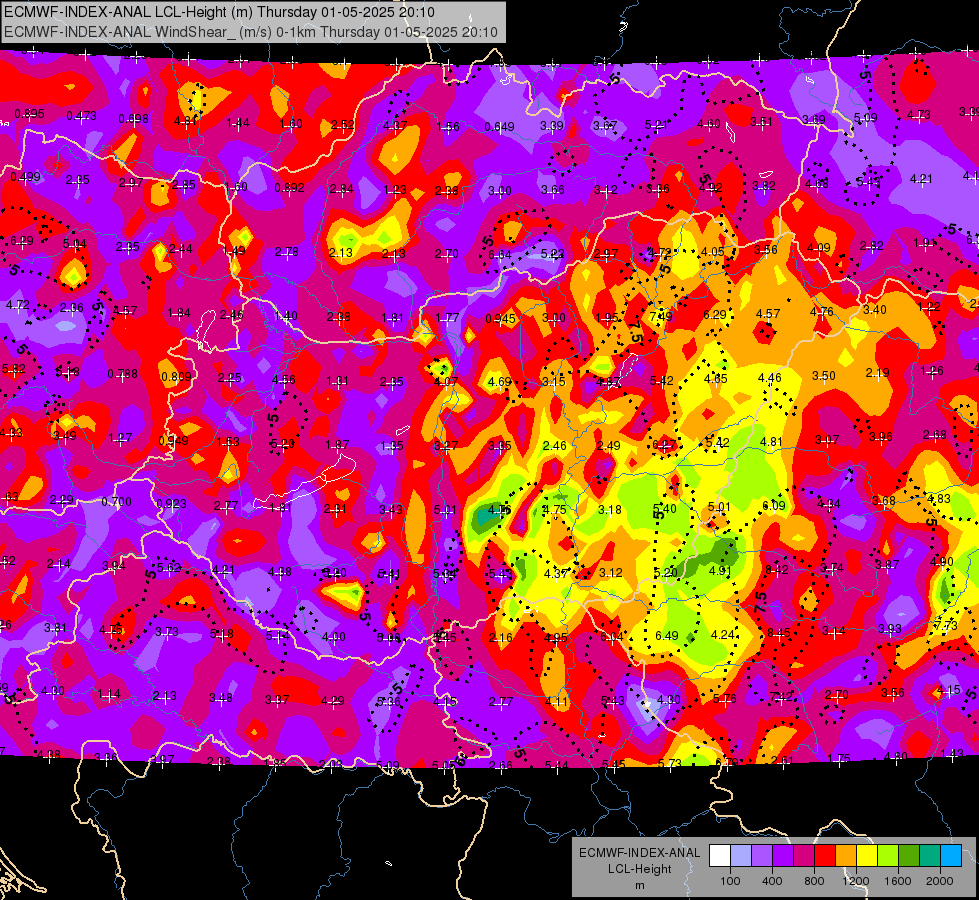Click the wind shear value 0.788
This screenshot has width=979, height=900.
point(122,374)
